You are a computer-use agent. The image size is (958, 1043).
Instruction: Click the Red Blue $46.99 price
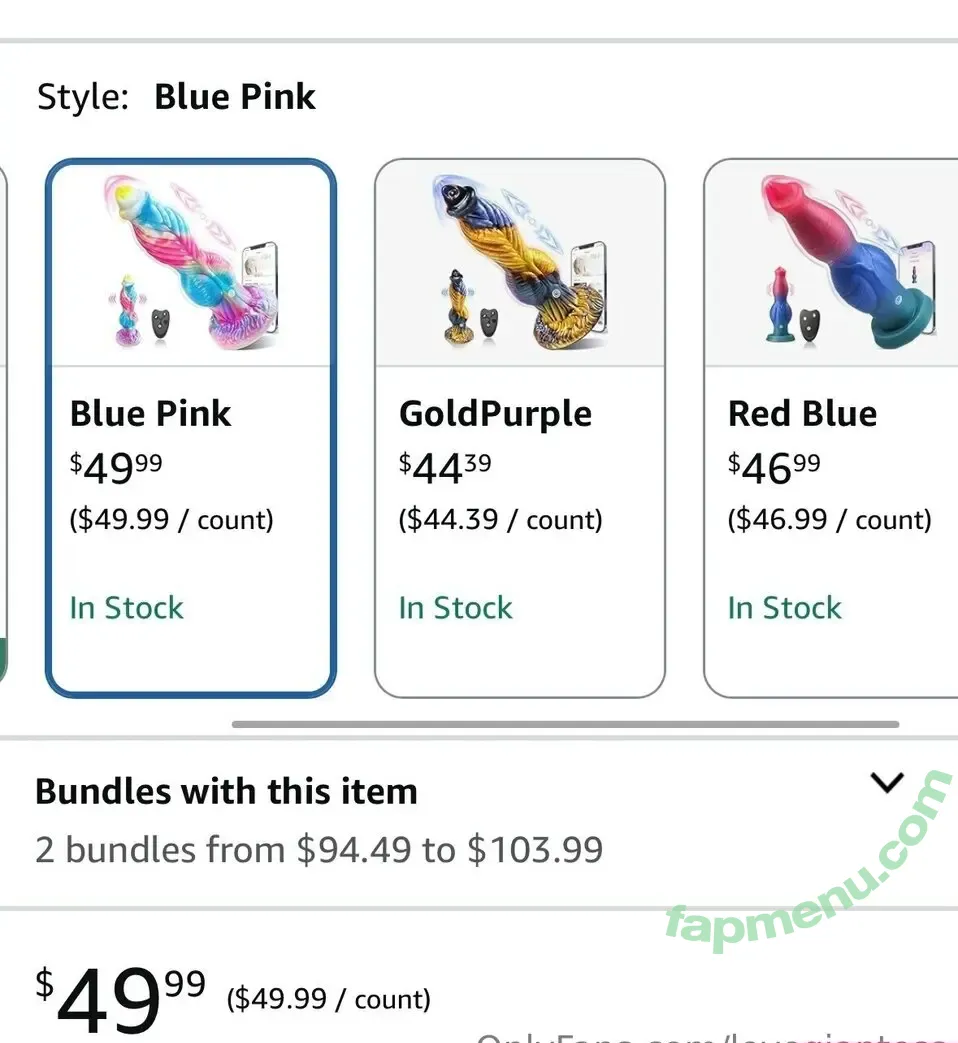pos(774,467)
